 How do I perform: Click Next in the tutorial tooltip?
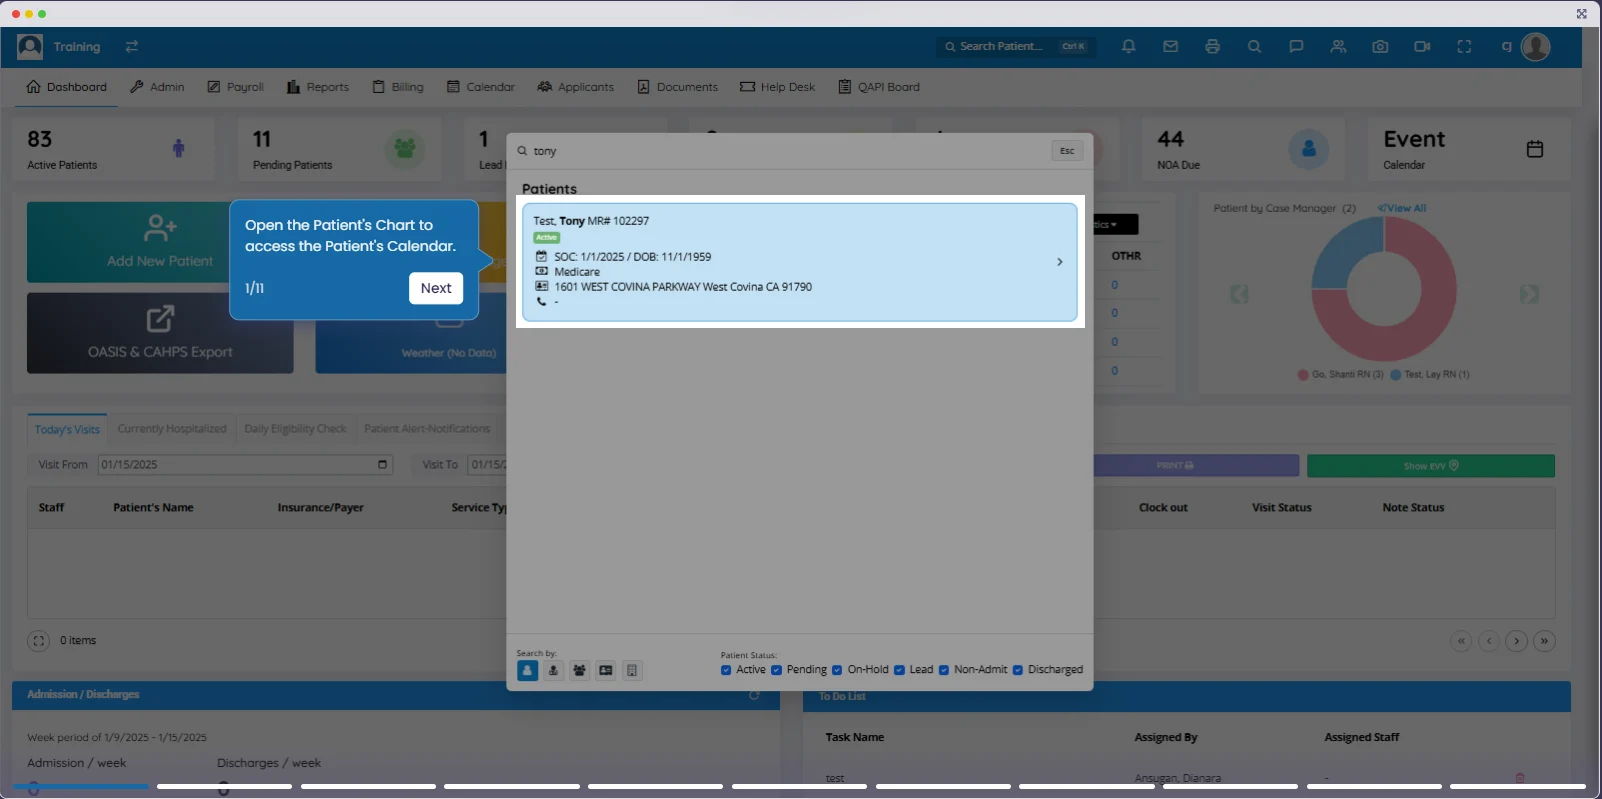coord(436,288)
